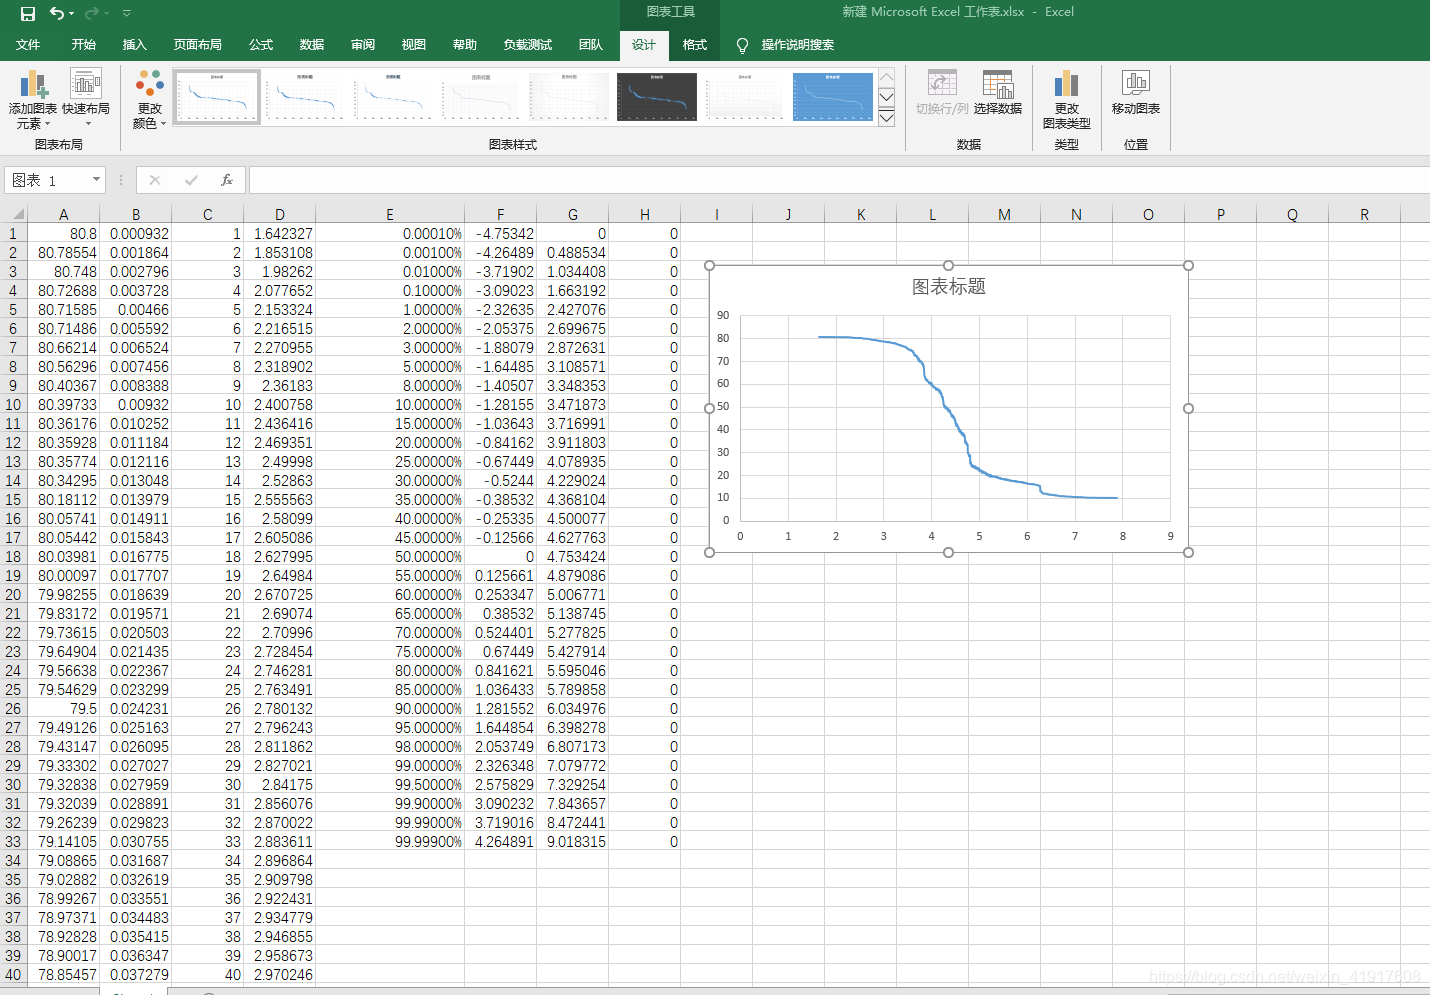Image resolution: width=1430 pixels, height=995 pixels.
Task: Expand the chart styles gallery with the More arrow
Action: (886, 117)
